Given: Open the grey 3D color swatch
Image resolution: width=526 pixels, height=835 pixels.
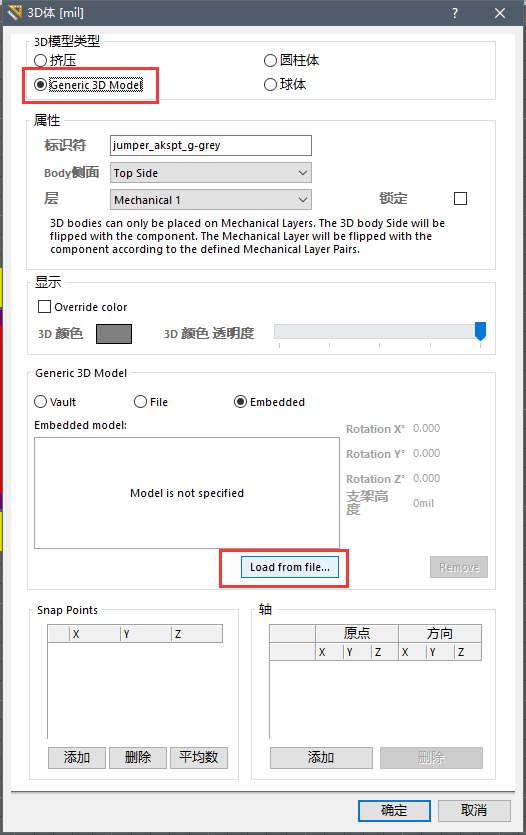Looking at the screenshot, I should pos(114,334).
